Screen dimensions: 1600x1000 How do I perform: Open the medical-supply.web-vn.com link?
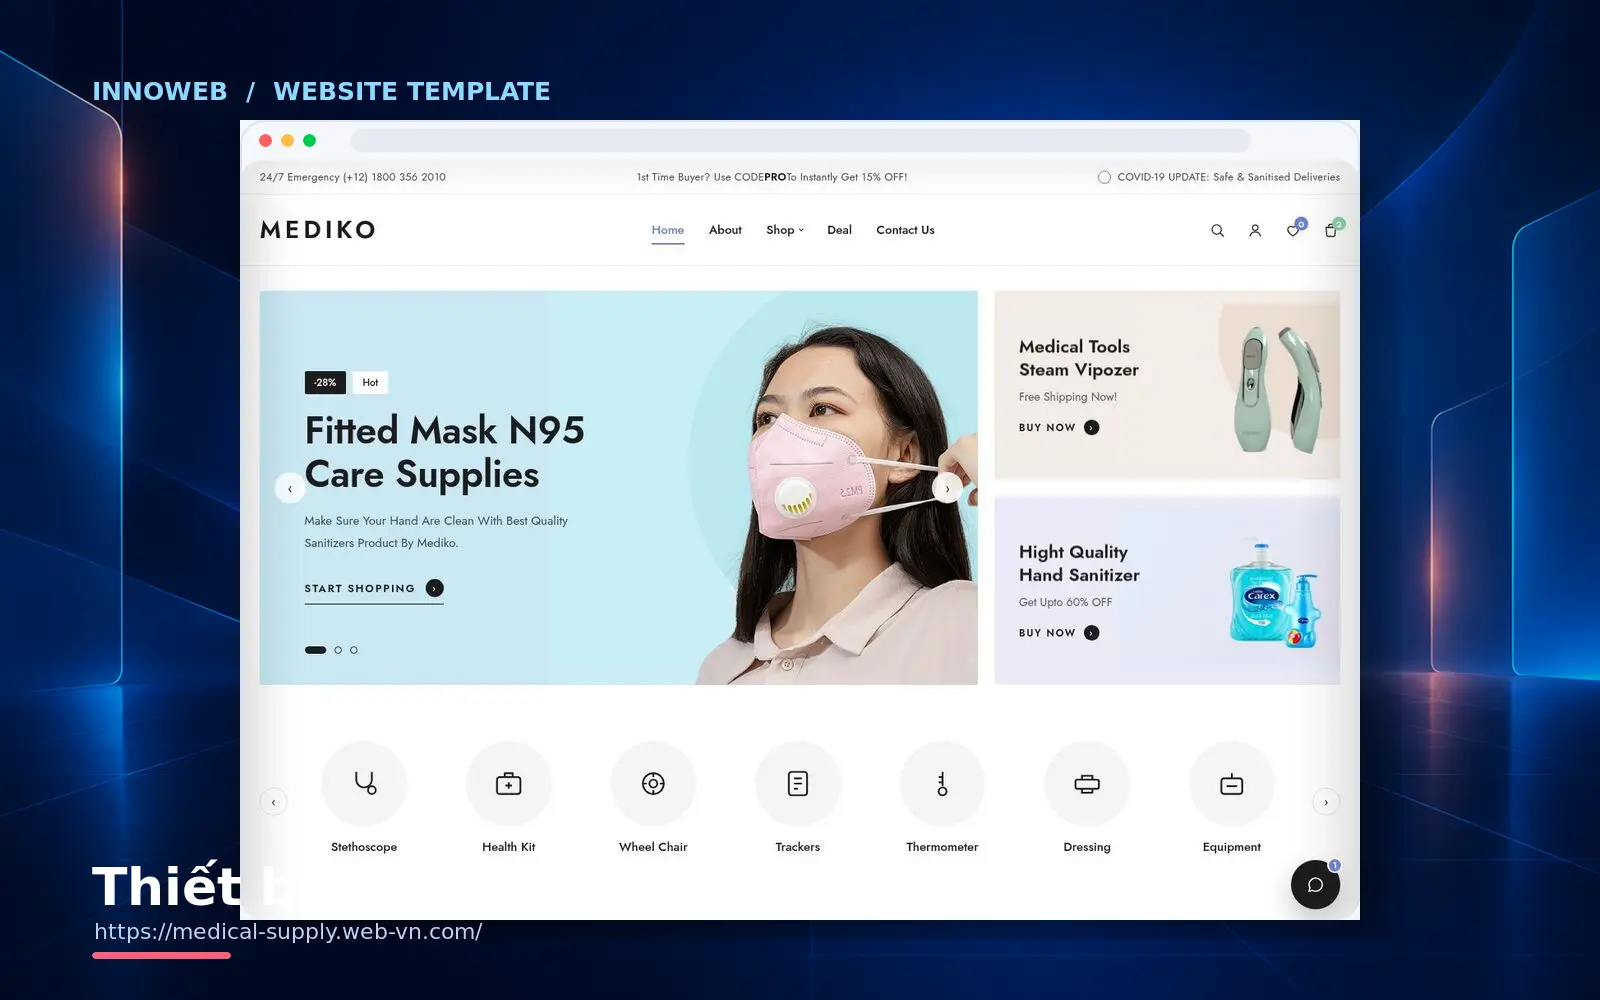[x=288, y=932]
